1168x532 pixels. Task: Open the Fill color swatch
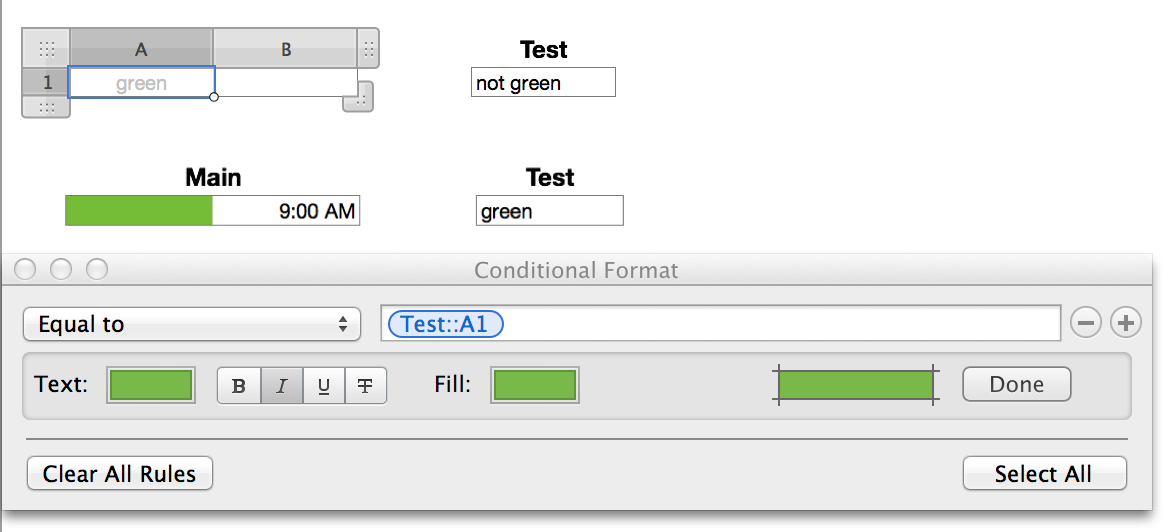(x=534, y=386)
